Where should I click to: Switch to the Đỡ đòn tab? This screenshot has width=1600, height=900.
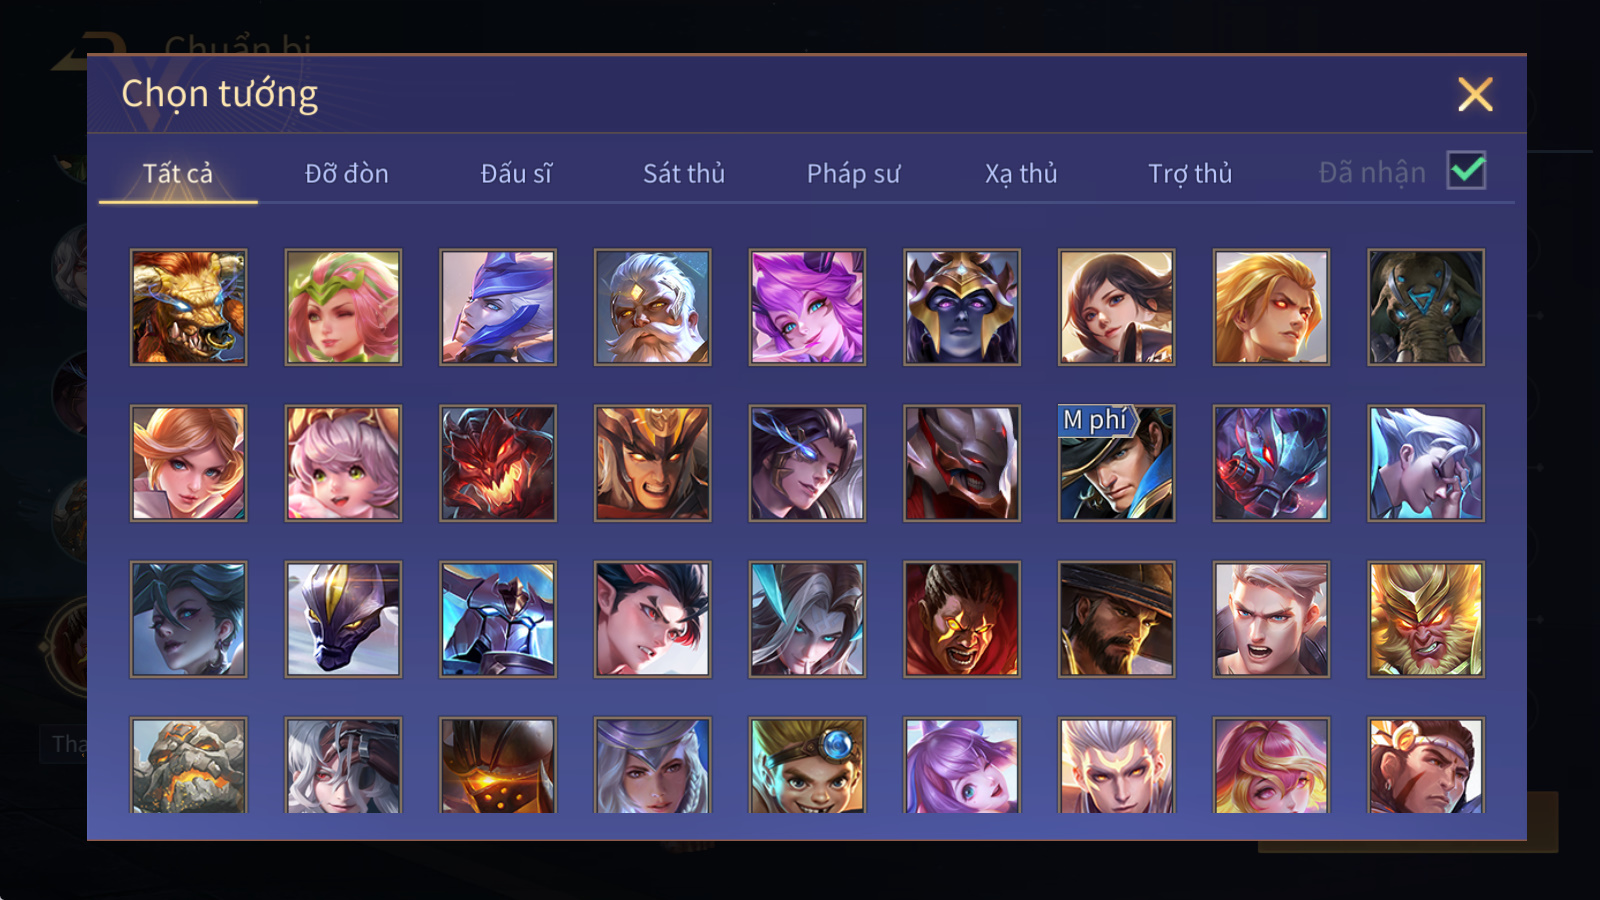[347, 173]
